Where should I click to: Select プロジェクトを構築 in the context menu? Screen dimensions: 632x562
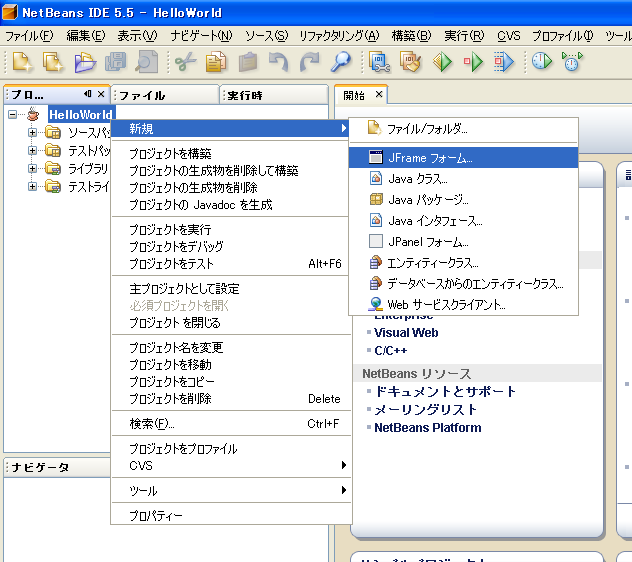[x=170, y=154]
